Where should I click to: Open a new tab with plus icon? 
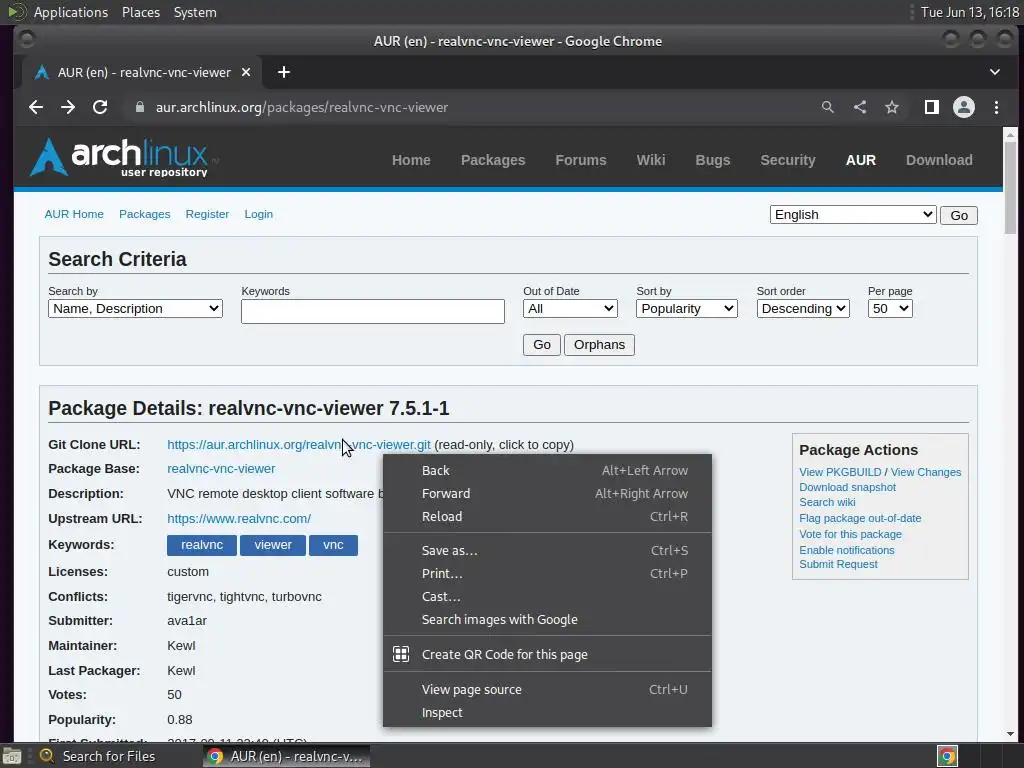283,72
